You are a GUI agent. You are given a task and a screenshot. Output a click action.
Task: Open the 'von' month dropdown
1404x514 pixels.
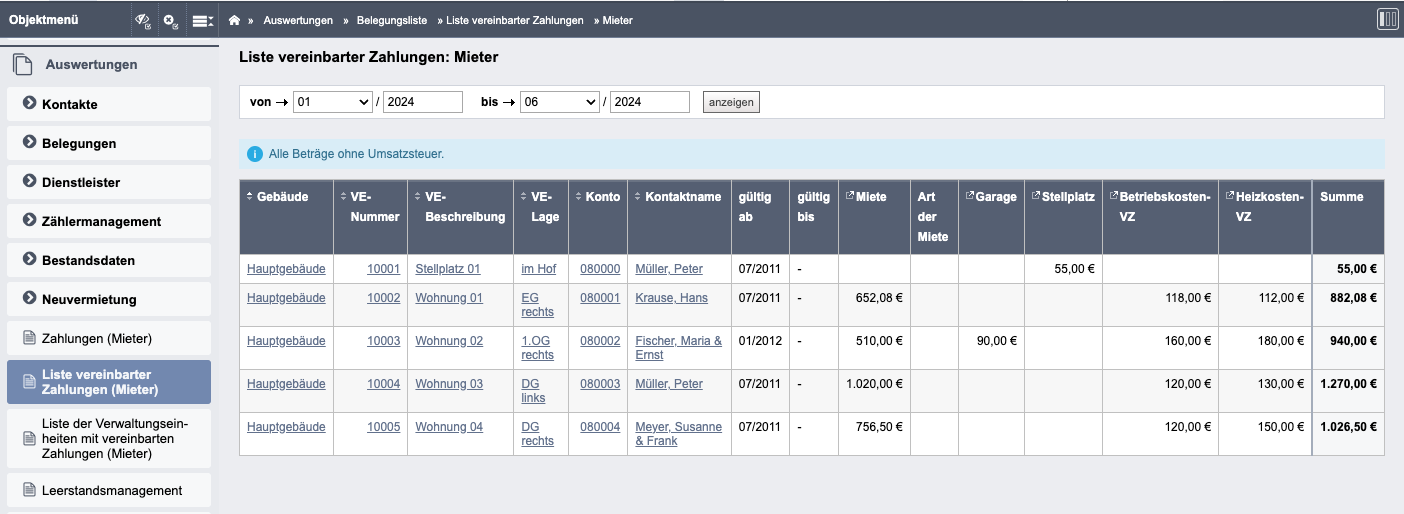pos(332,102)
